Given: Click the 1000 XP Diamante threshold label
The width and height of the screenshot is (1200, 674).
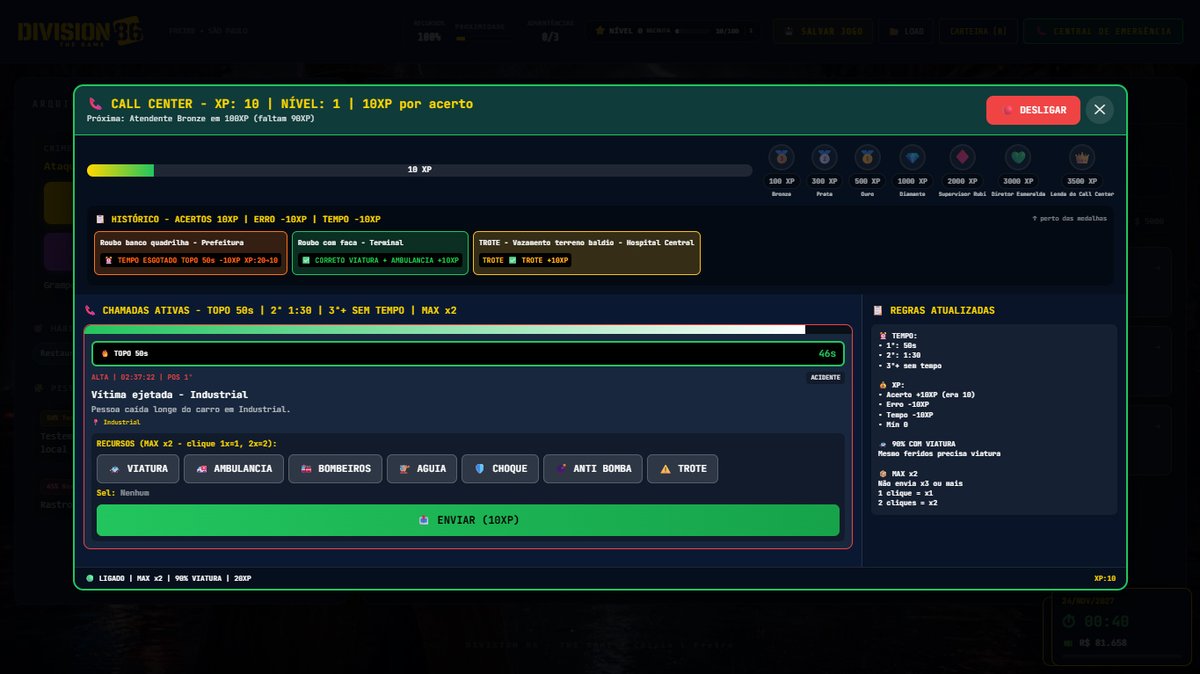Looking at the screenshot, I should 912,181.
